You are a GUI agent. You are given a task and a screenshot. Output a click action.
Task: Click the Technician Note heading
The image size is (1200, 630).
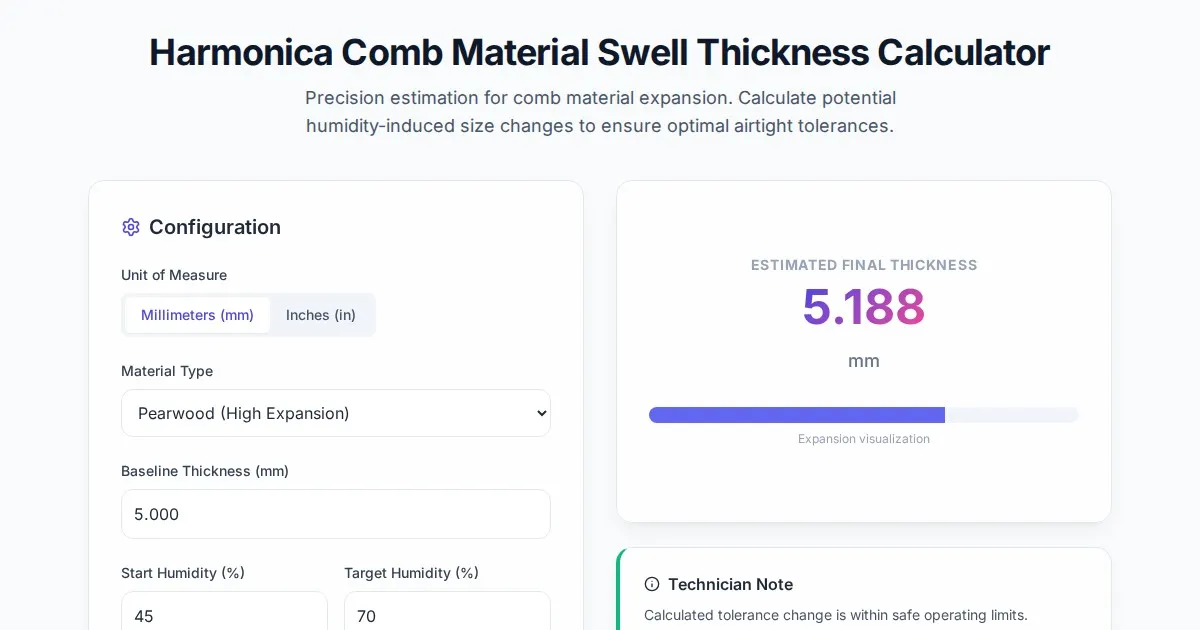(x=730, y=584)
